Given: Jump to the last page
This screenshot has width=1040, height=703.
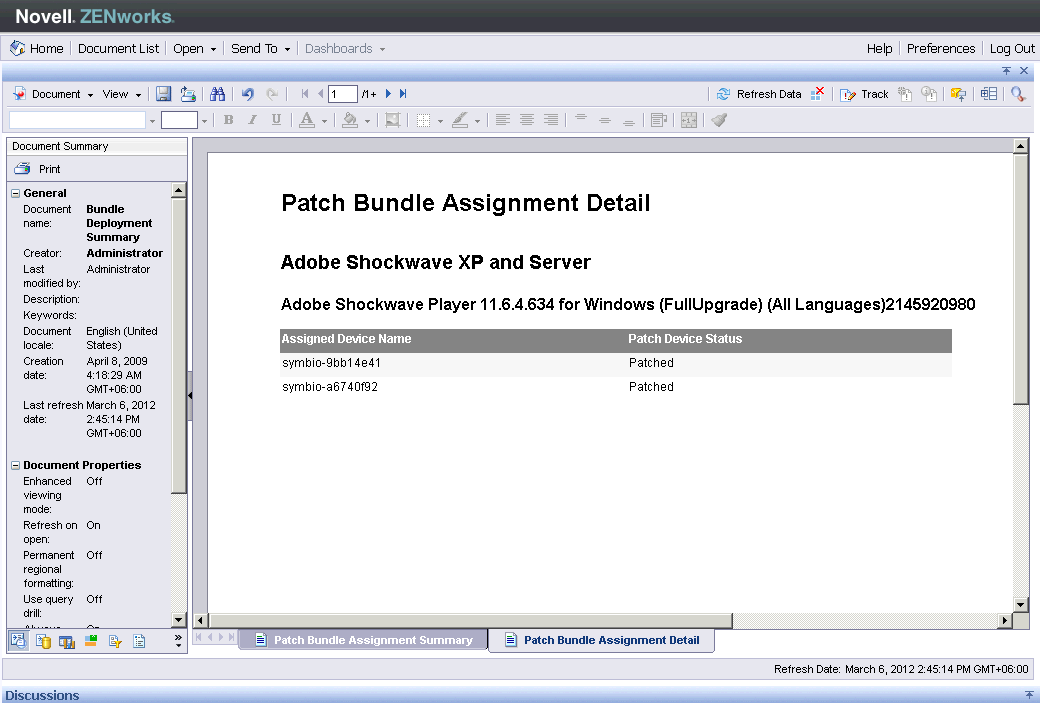Looking at the screenshot, I should (x=403, y=94).
